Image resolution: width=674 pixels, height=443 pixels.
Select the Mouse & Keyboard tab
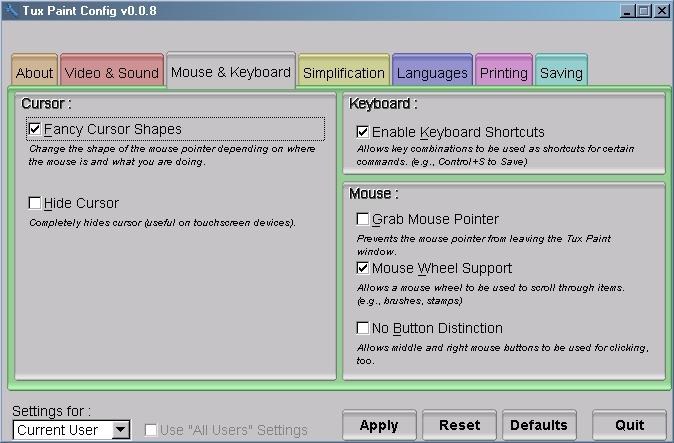(231, 72)
